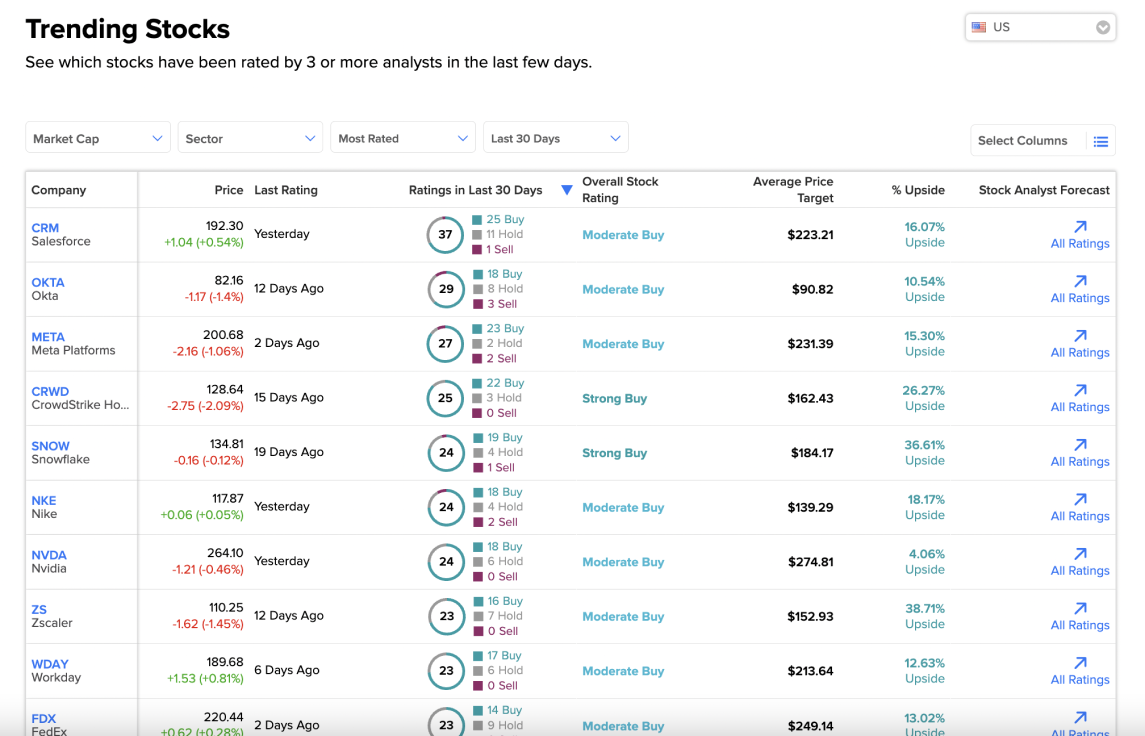Sort by the Company column header

58,190
